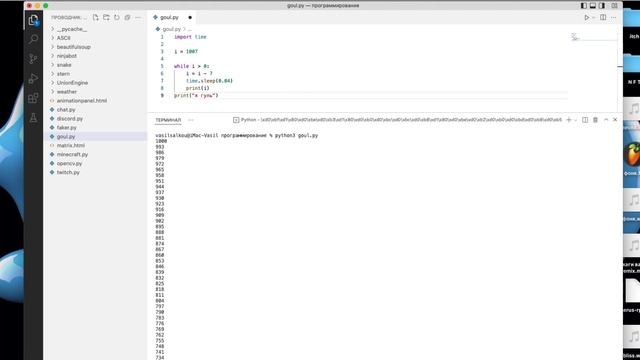Open editor more actions ellipsis
This screenshot has width=640, height=360.
coord(613,18)
